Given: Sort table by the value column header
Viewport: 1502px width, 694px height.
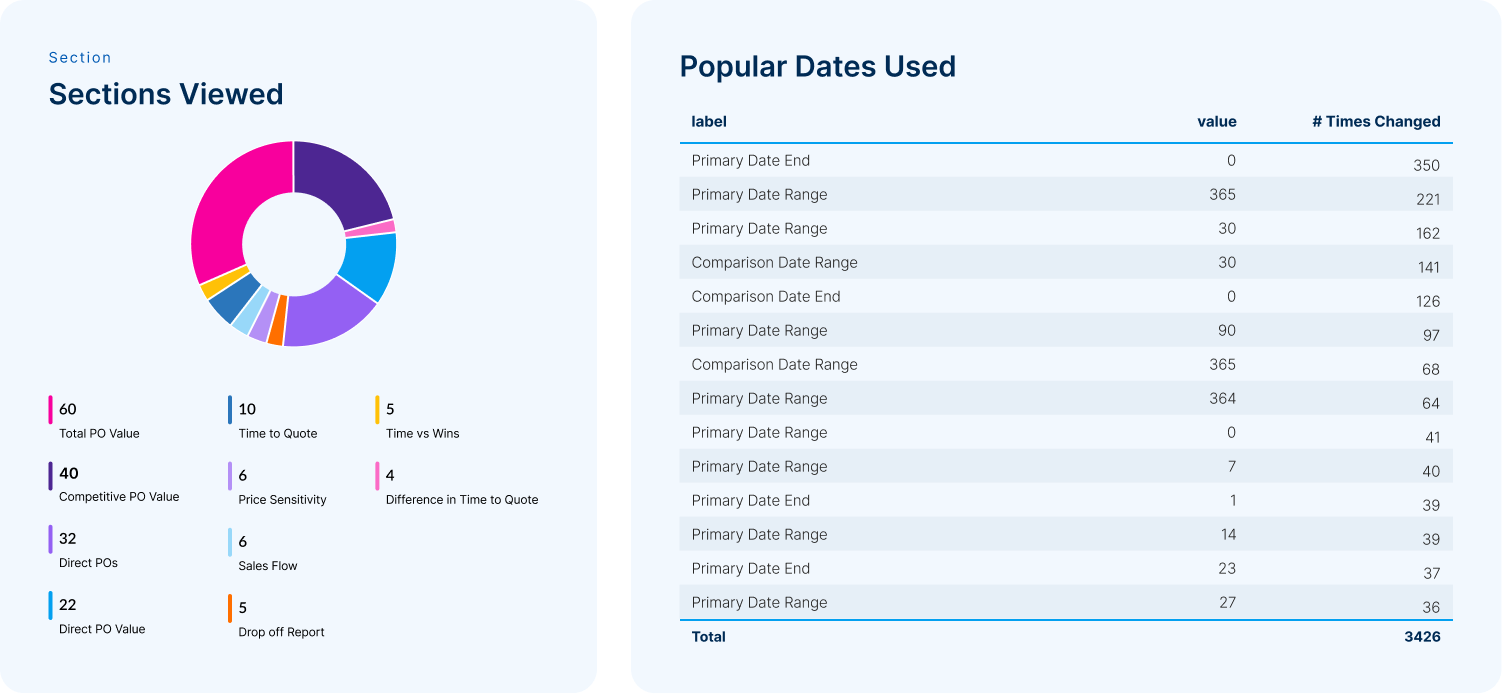Looking at the screenshot, I should coord(1216,122).
